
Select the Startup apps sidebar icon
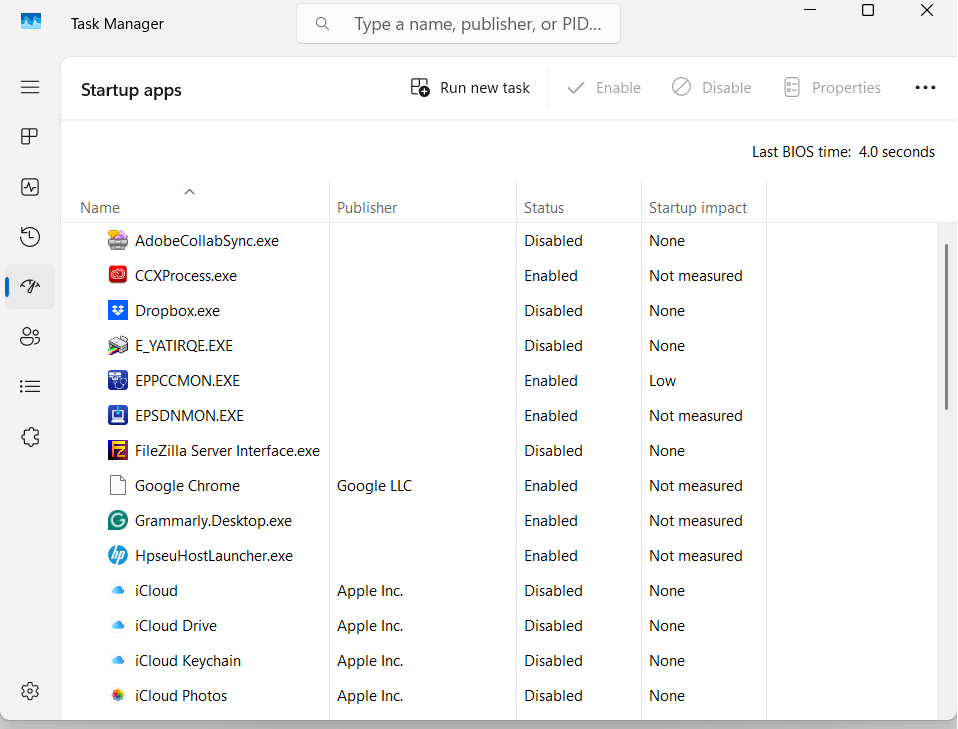point(30,286)
